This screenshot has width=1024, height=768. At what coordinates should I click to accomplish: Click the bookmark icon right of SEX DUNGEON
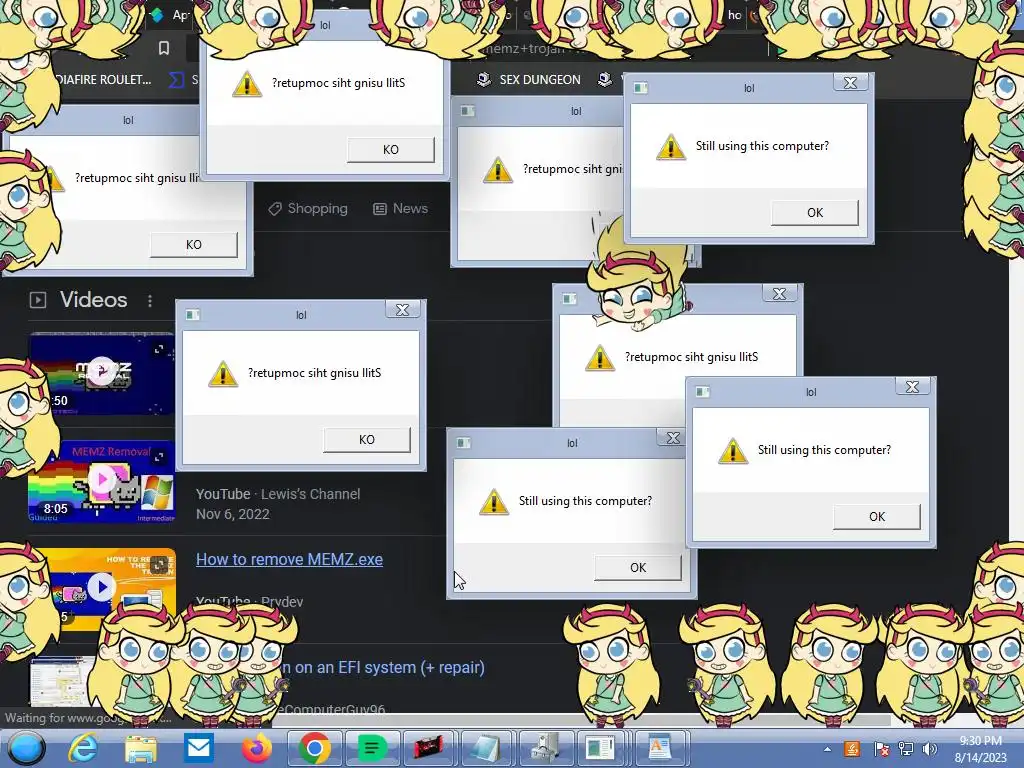605,80
